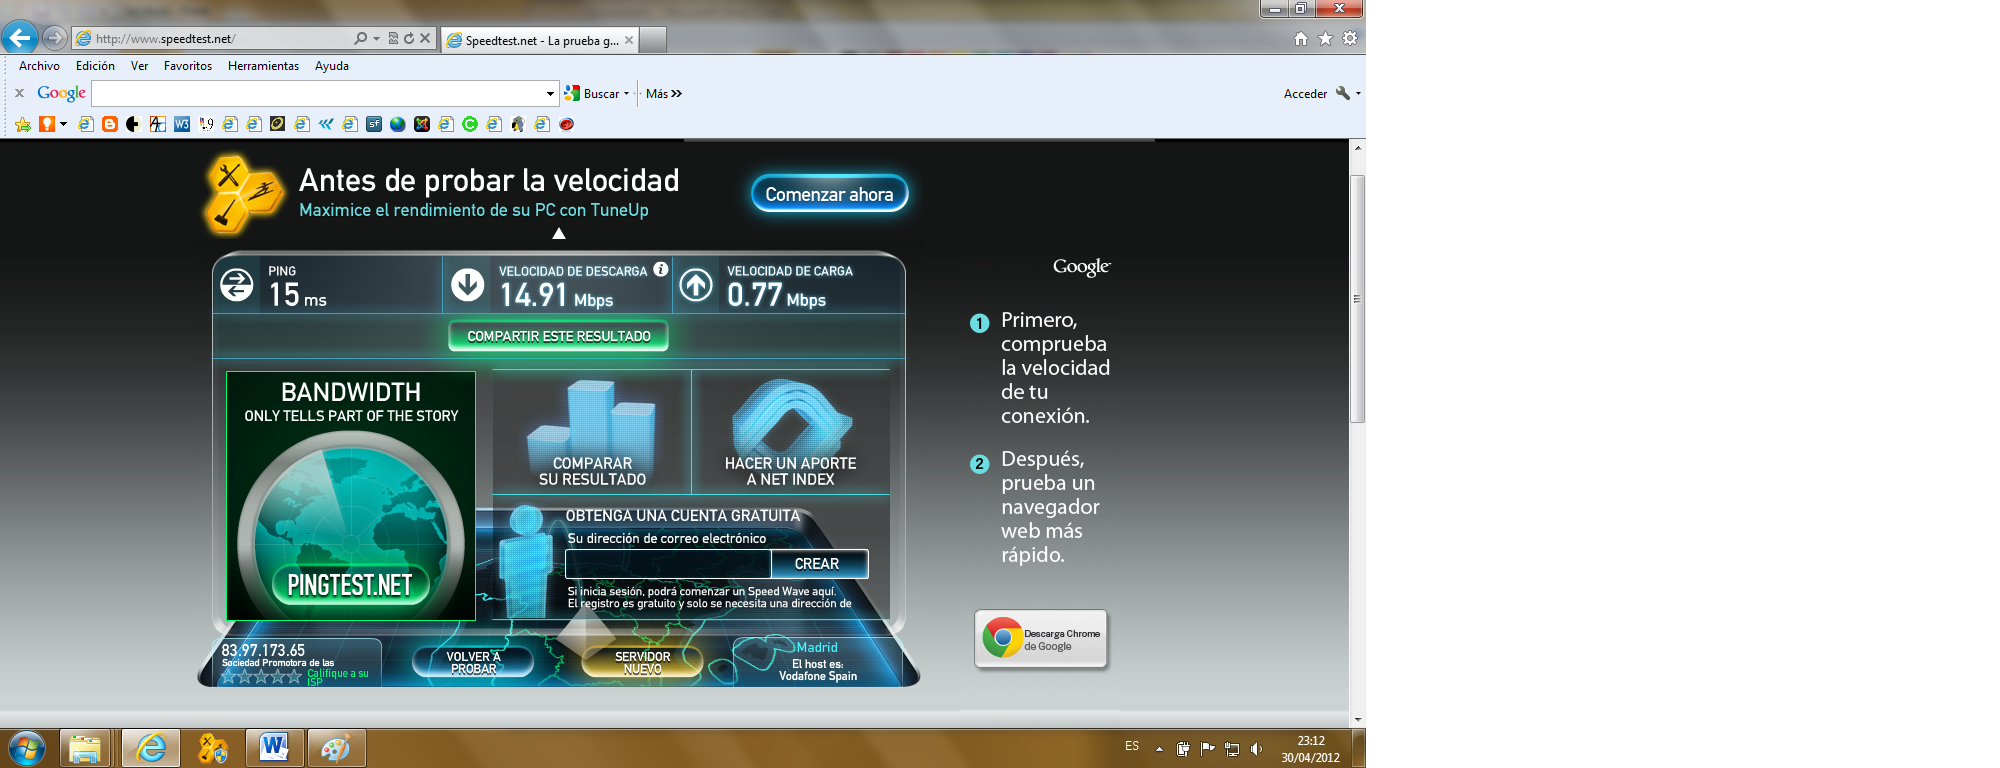The height and width of the screenshot is (768, 2000).
Task: Click Acceder in the Google toolbar
Action: tap(1305, 94)
